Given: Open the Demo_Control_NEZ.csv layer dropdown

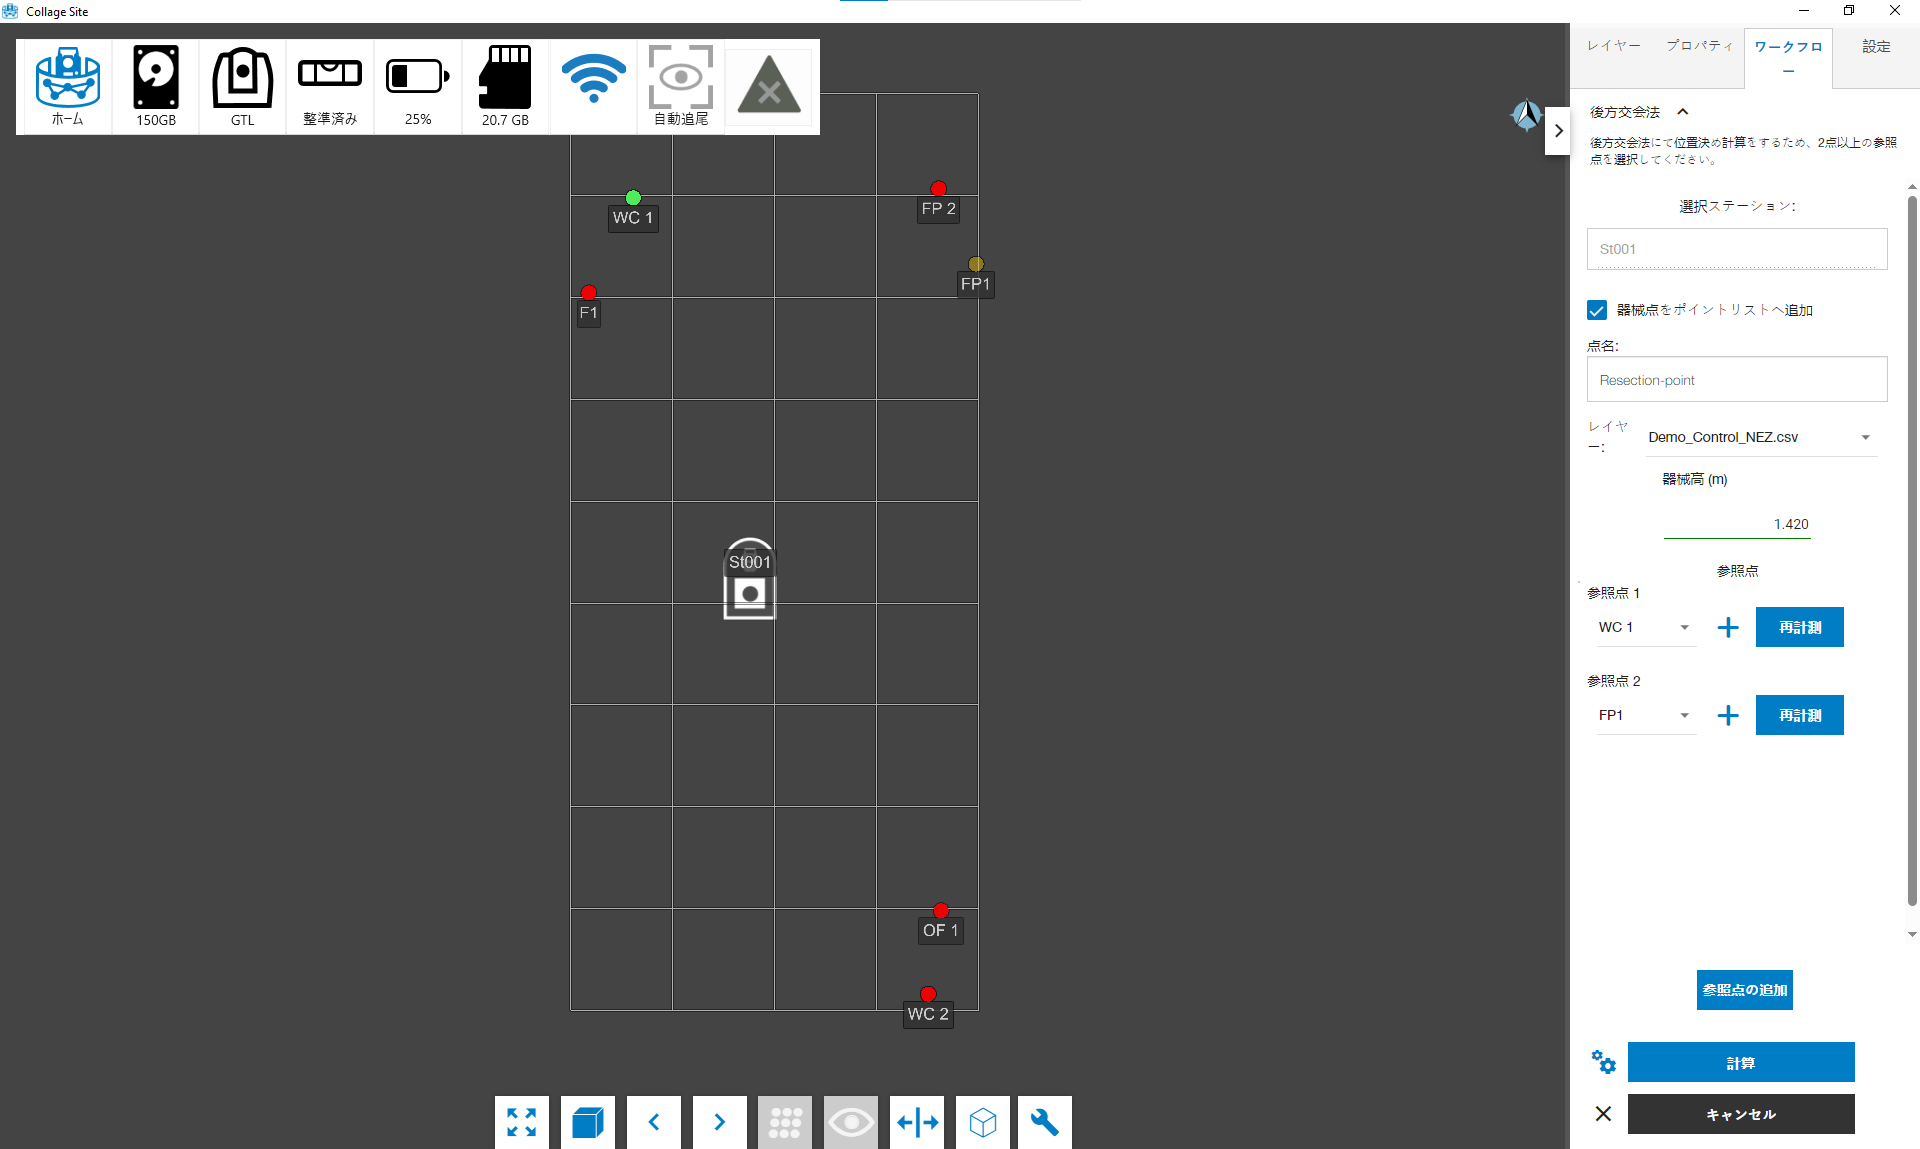Looking at the screenshot, I should click(x=1760, y=437).
